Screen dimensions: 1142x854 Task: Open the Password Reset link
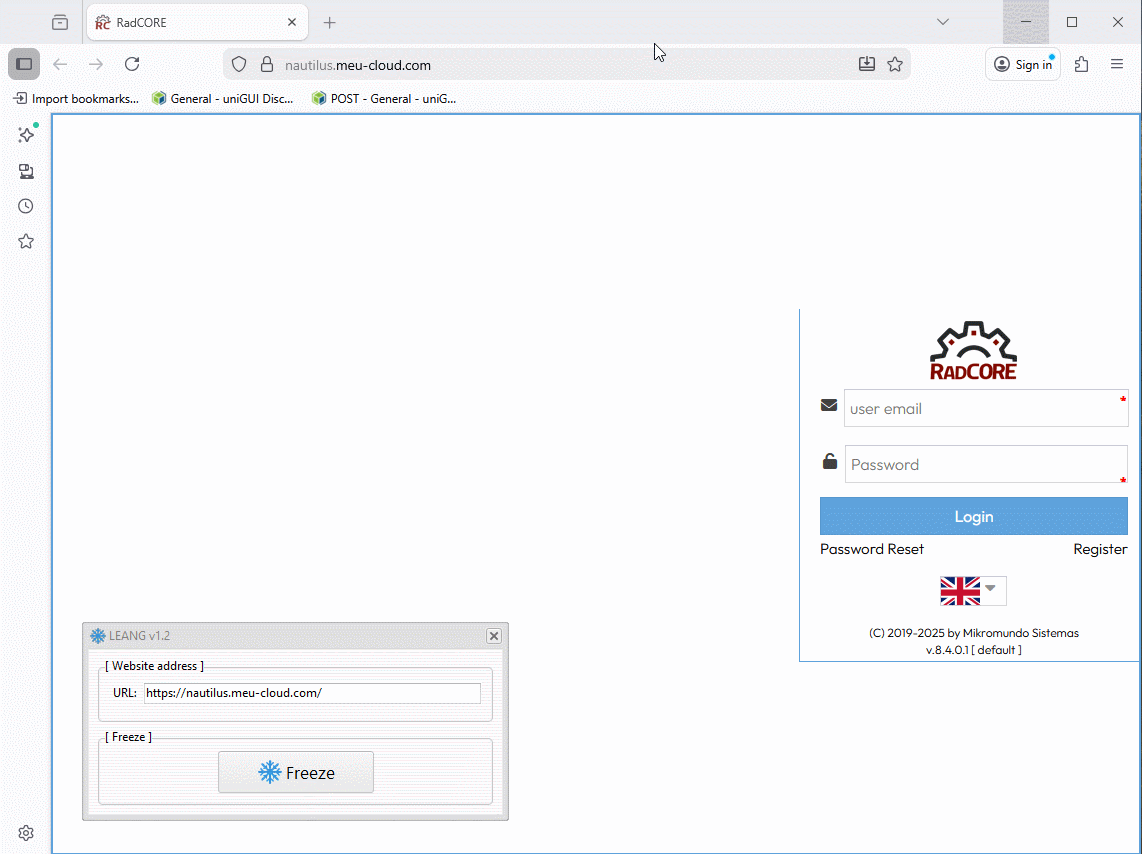coord(872,549)
